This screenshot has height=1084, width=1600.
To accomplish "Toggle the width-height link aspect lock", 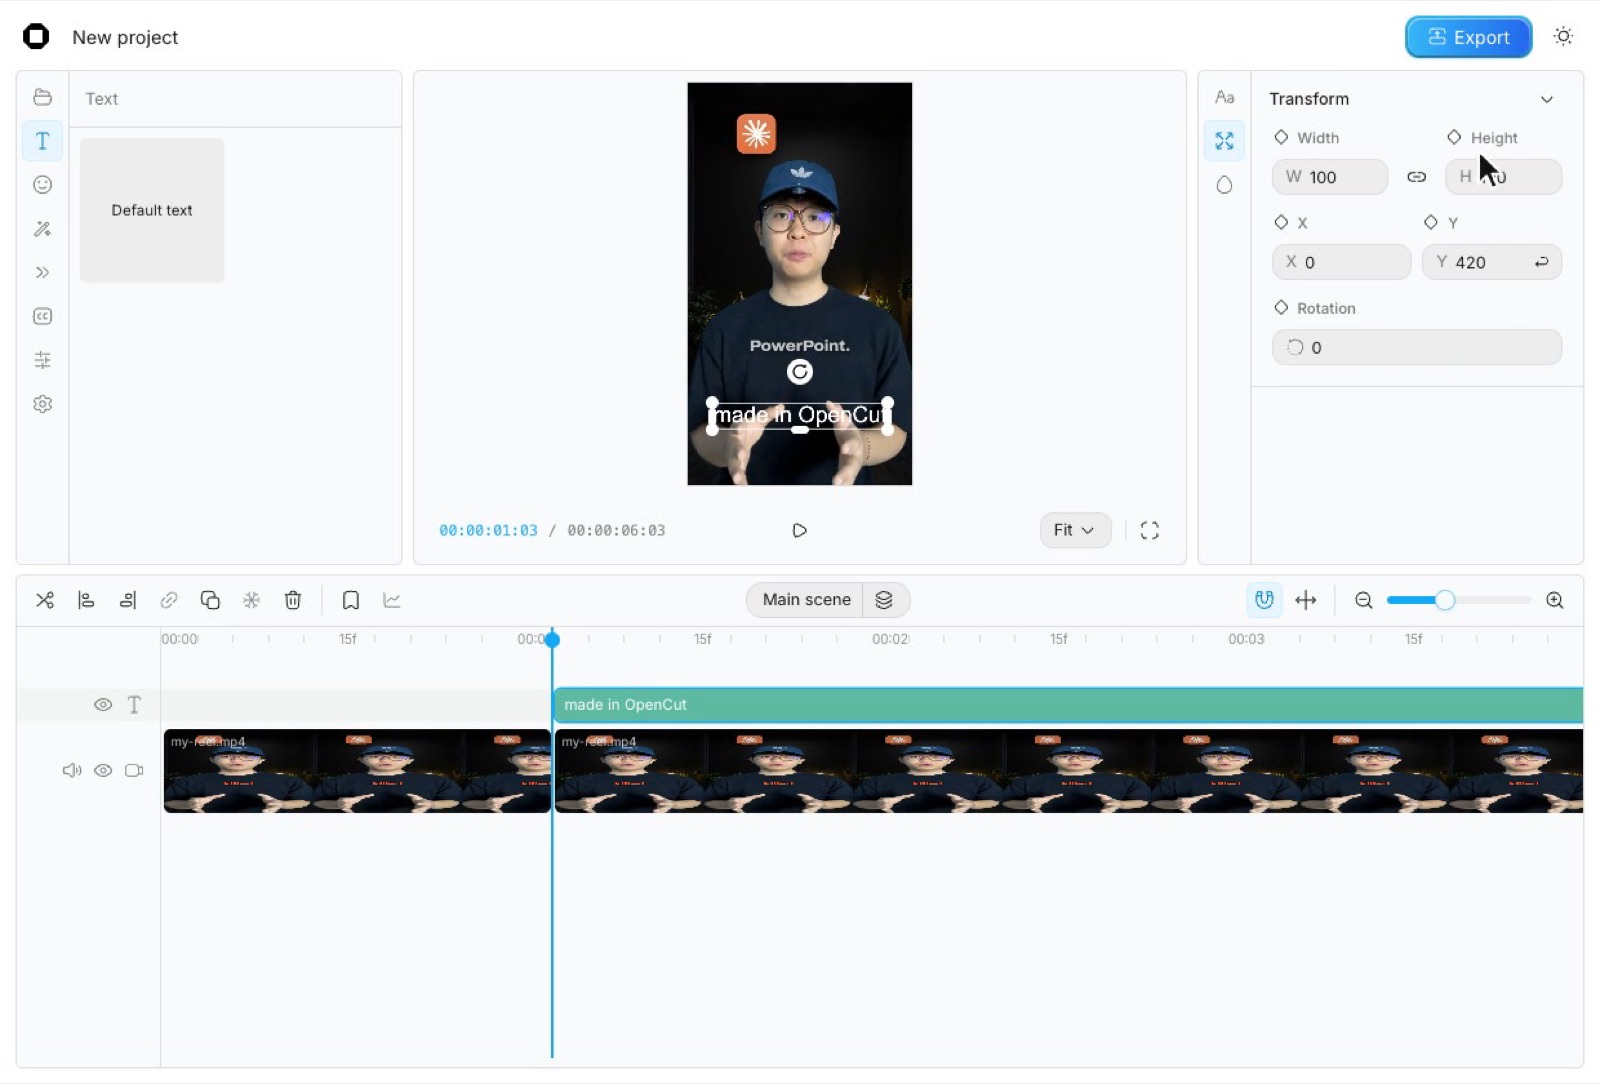I will 1417,177.
